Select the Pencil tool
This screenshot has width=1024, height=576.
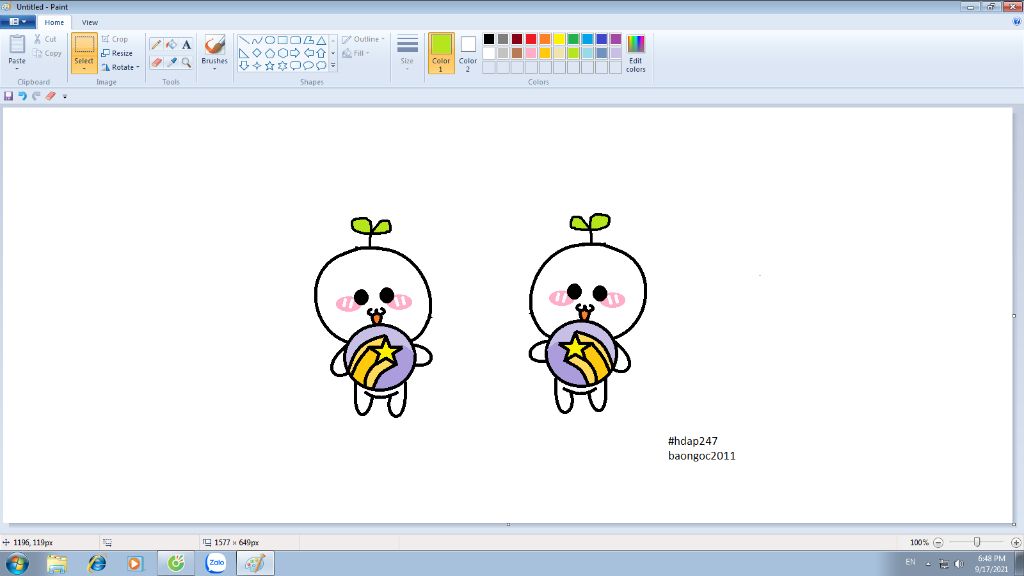click(156, 45)
